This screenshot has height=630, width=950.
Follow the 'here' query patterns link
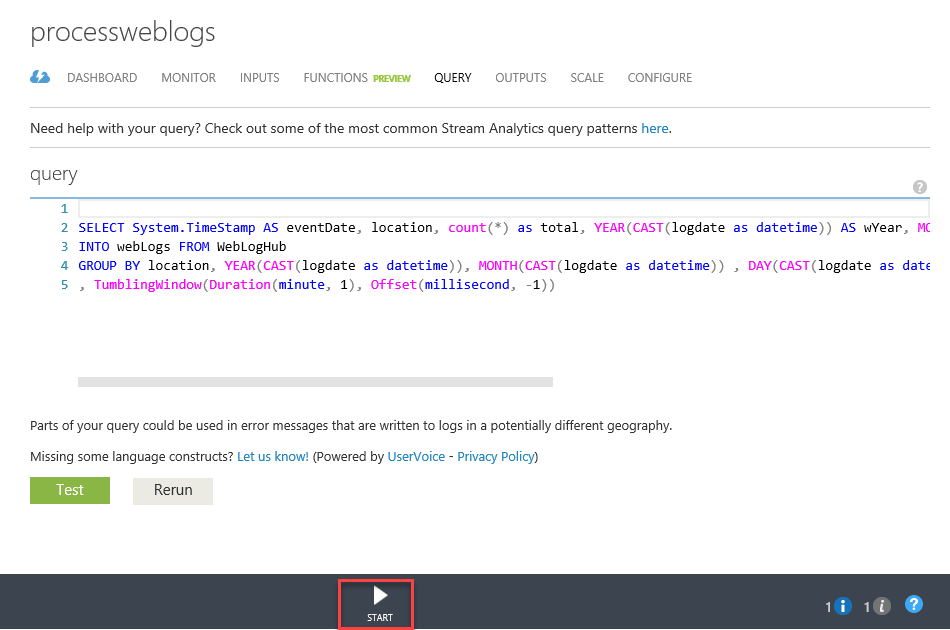pos(654,129)
